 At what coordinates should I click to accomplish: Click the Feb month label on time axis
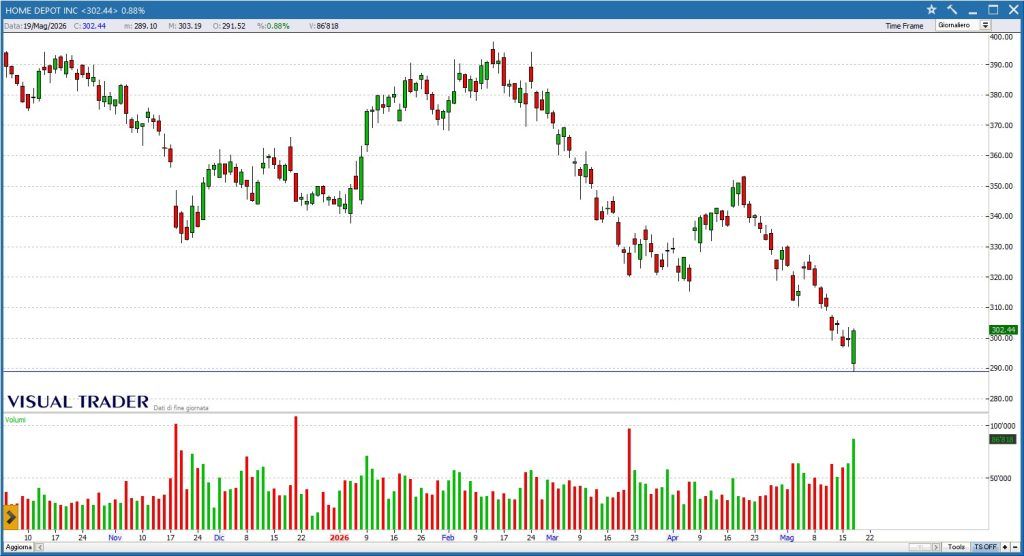coord(447,538)
